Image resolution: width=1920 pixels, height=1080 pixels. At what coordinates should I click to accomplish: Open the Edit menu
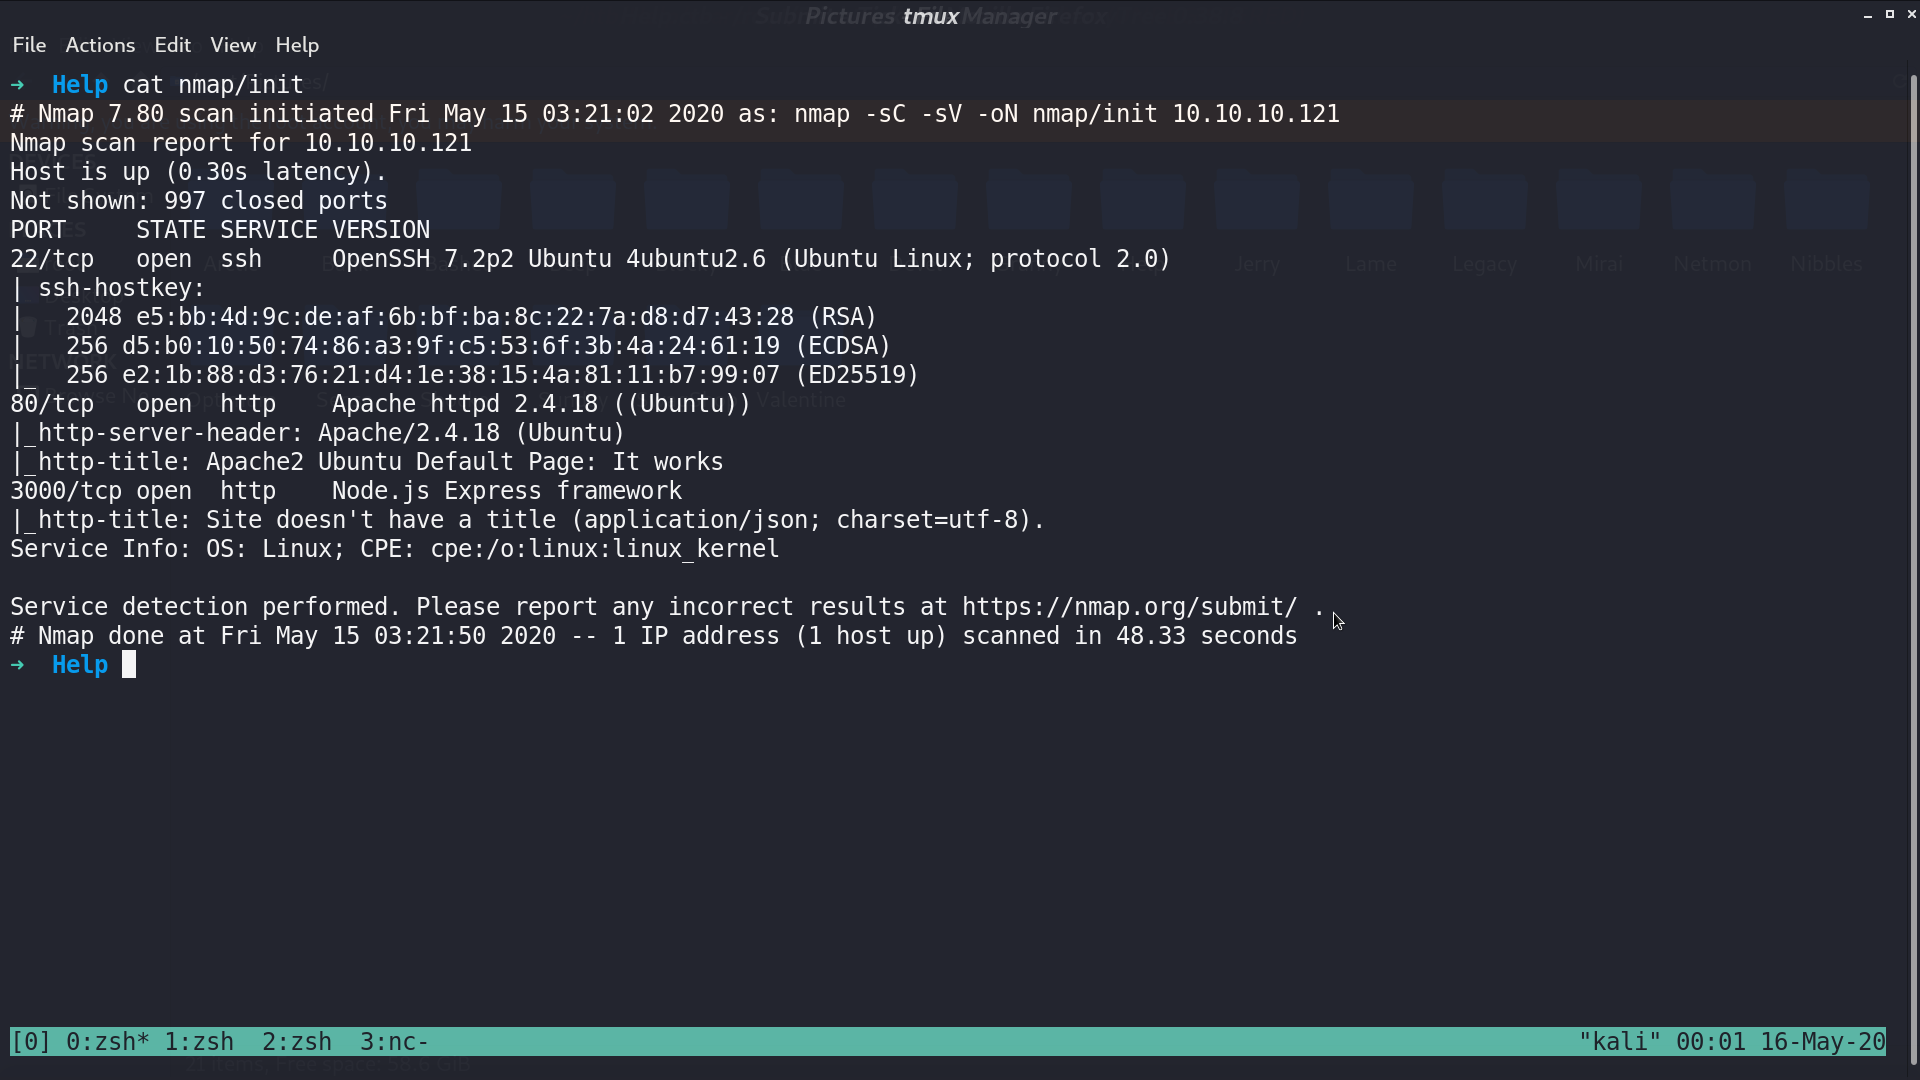point(172,45)
